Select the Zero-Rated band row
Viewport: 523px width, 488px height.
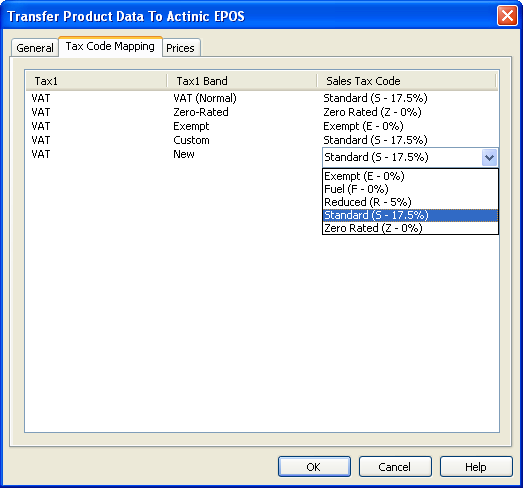(262, 112)
